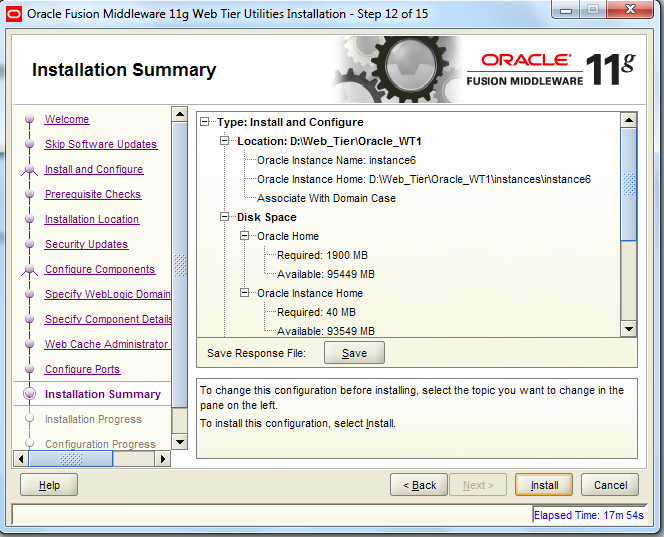Viewport: 664px width, 537px height.
Task: Open the Prerequisite Checks step
Action: pyautogui.click(x=93, y=194)
